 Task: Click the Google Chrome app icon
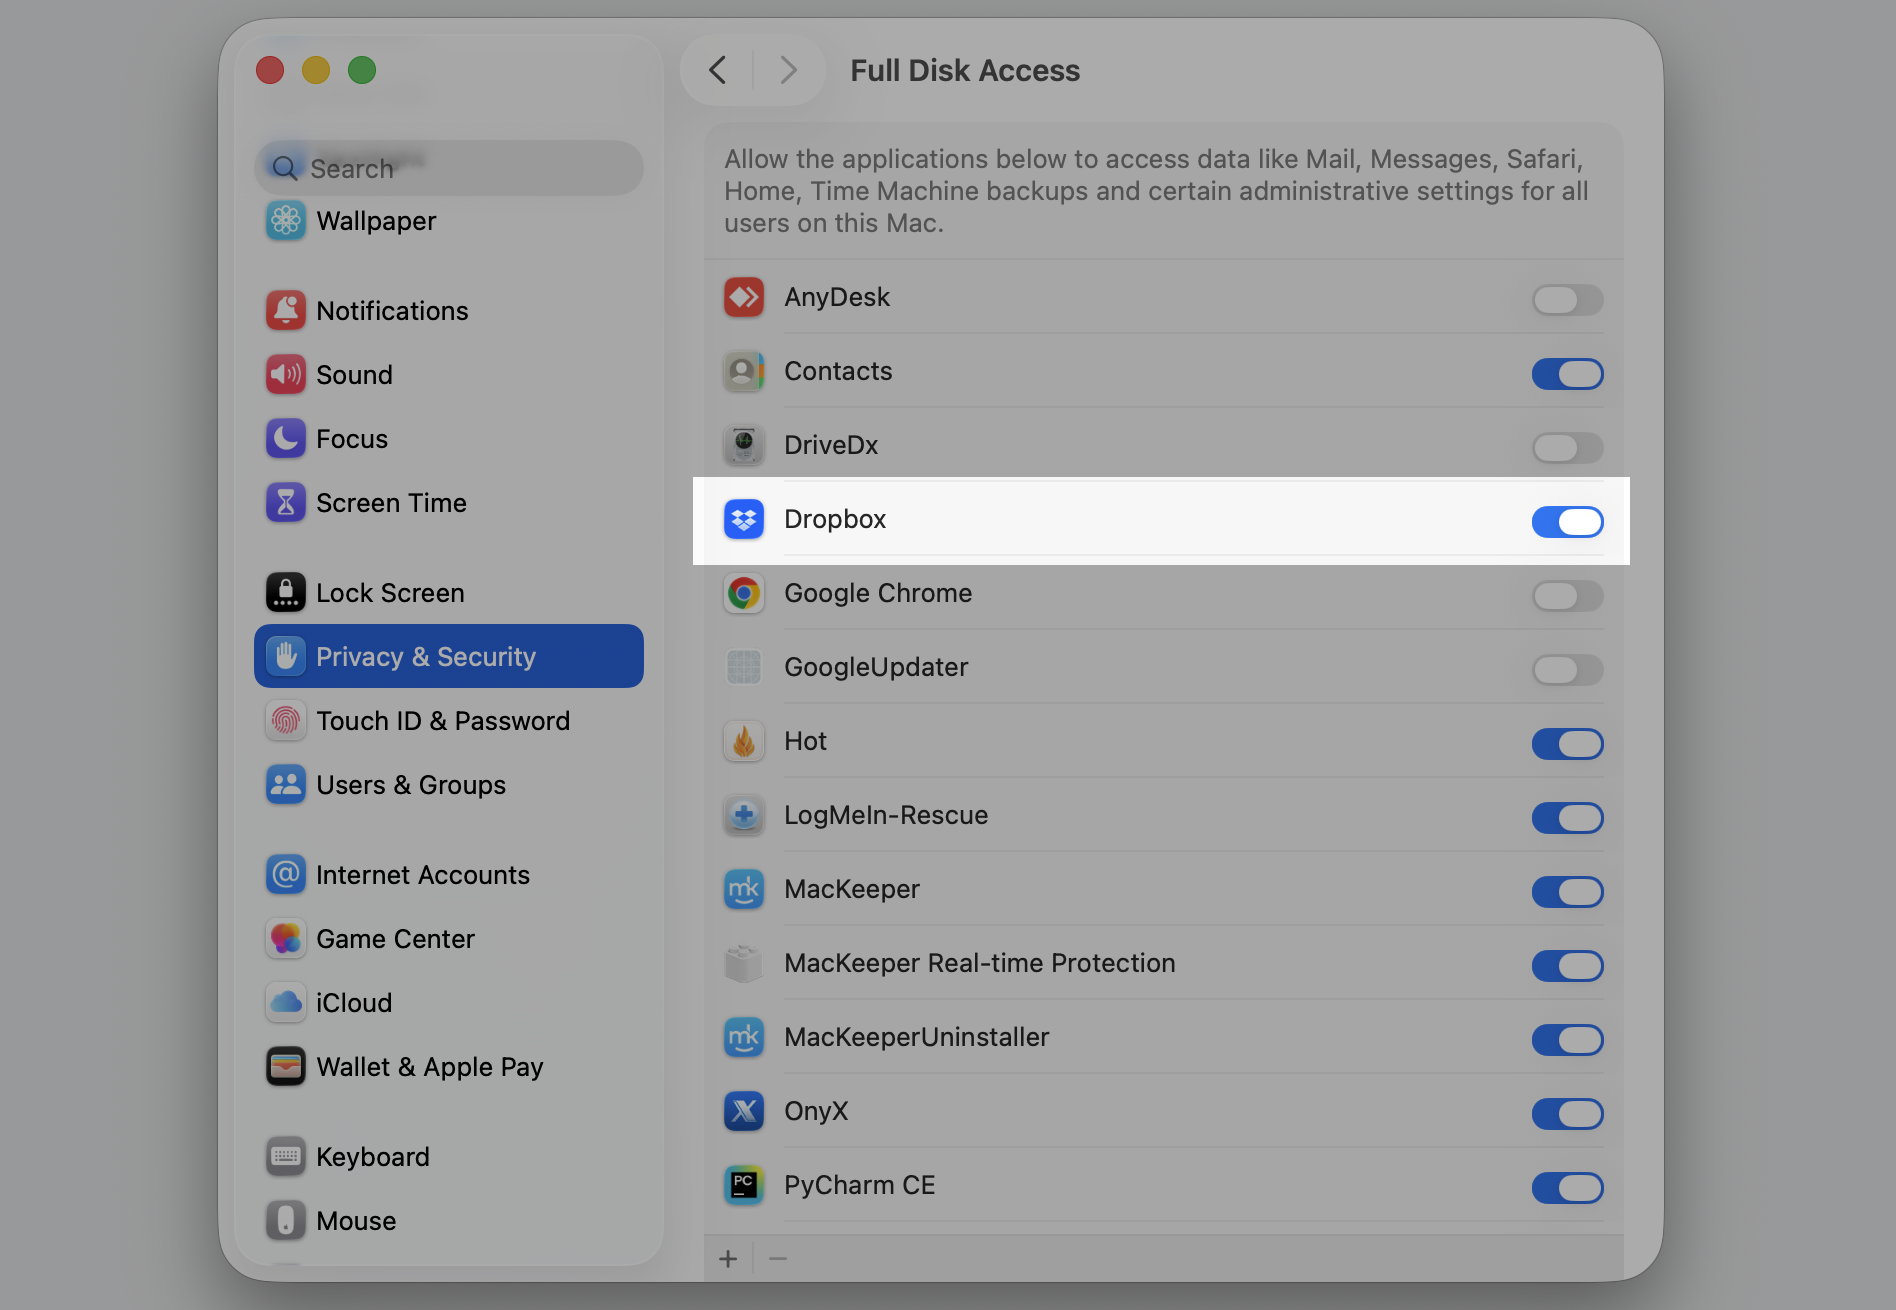[x=744, y=593]
